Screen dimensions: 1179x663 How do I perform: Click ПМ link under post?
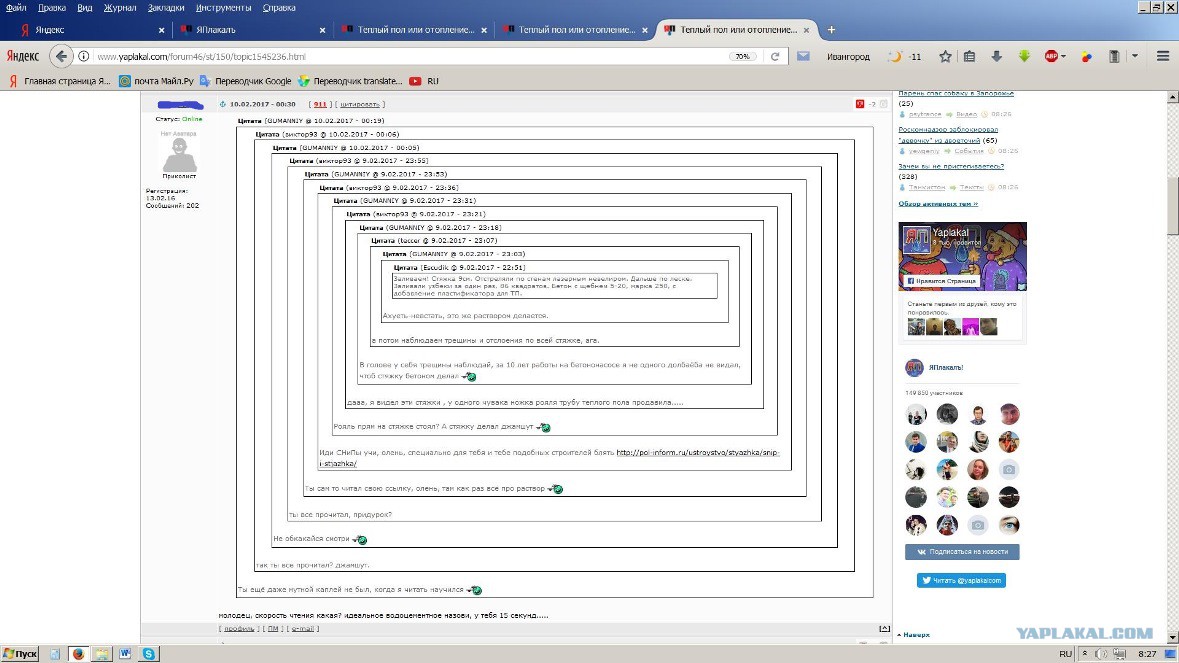[273, 628]
